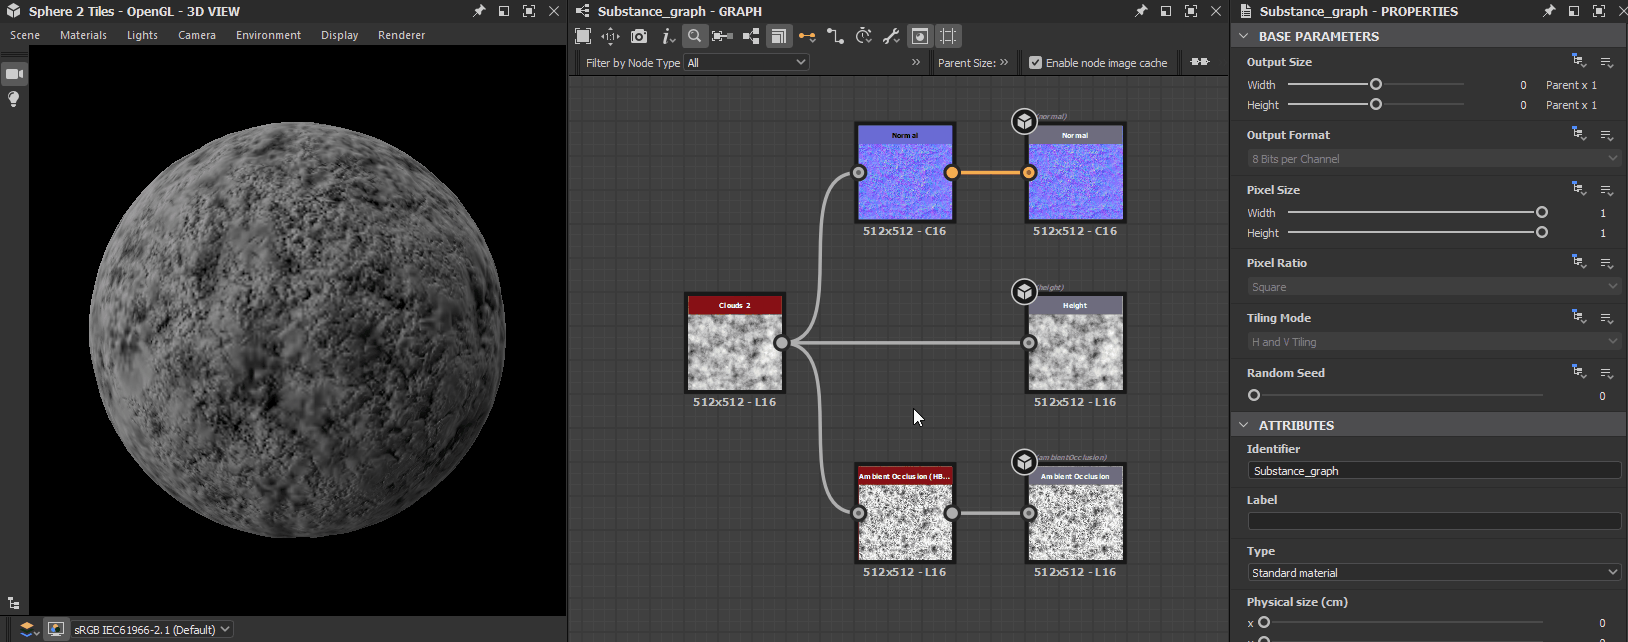Expand the Parent Size toolbar arrows
The height and width of the screenshot is (642, 1628).
[x=1004, y=62]
